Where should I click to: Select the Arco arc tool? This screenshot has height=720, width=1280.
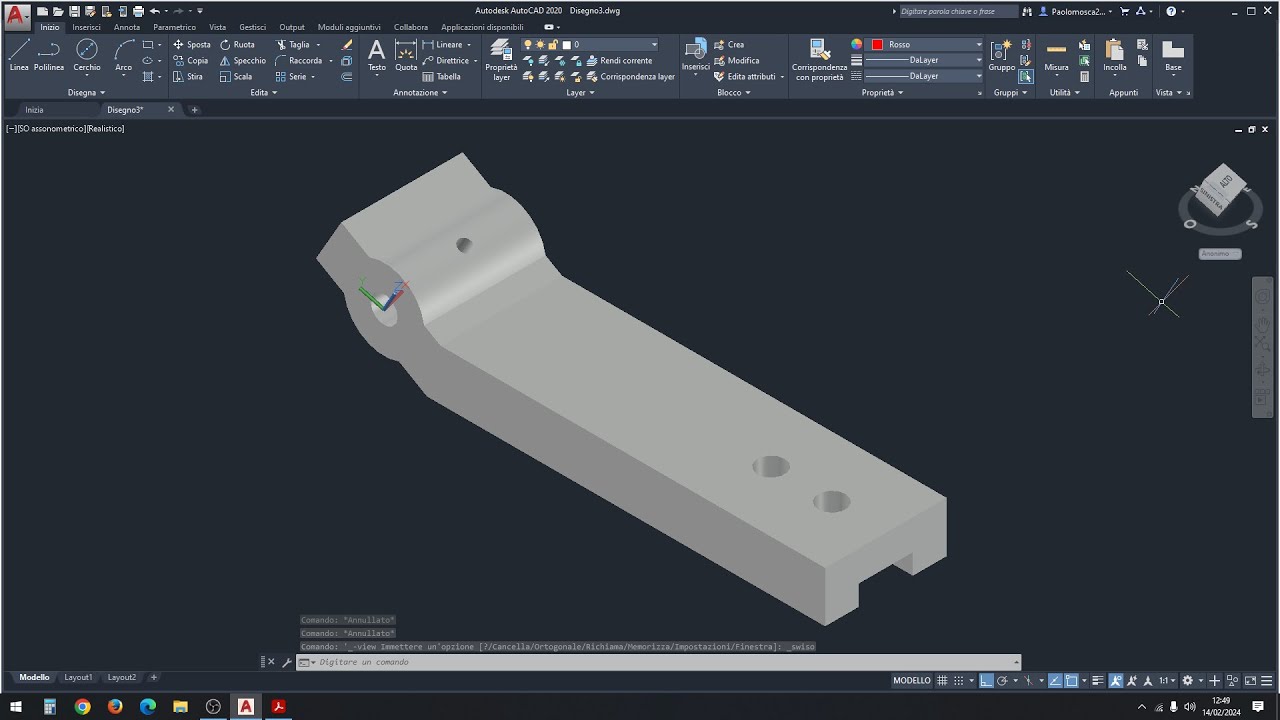click(123, 55)
